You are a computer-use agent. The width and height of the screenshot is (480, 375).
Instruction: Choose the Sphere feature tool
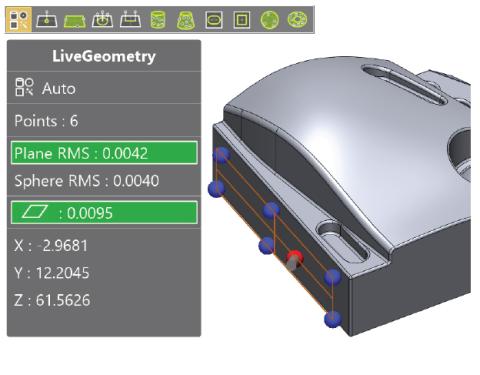click(269, 20)
